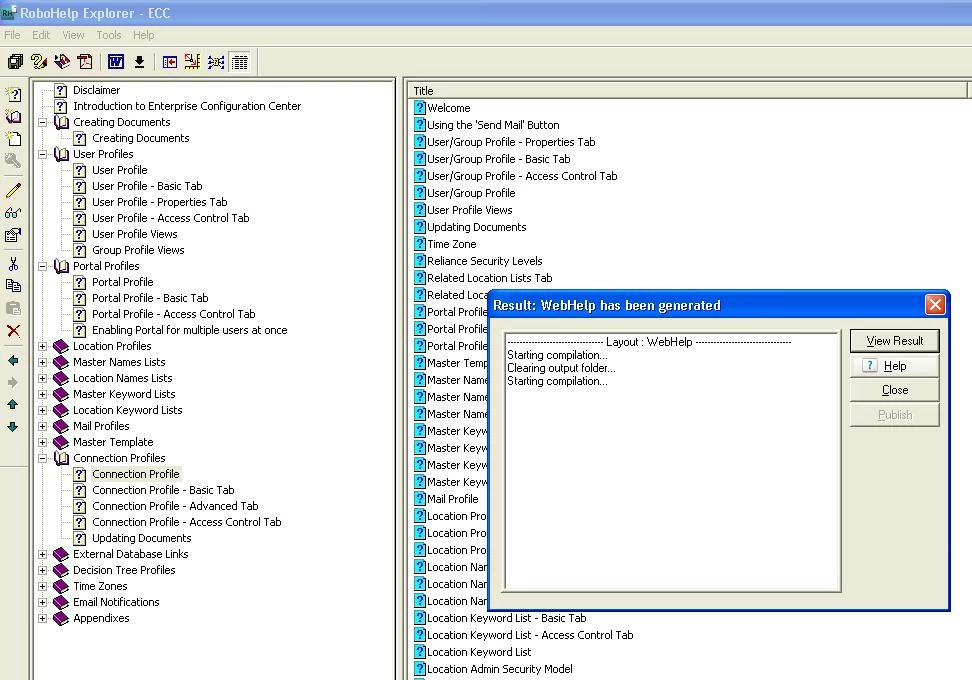Click the link view toolbar icon

pyautogui.click(x=216, y=62)
